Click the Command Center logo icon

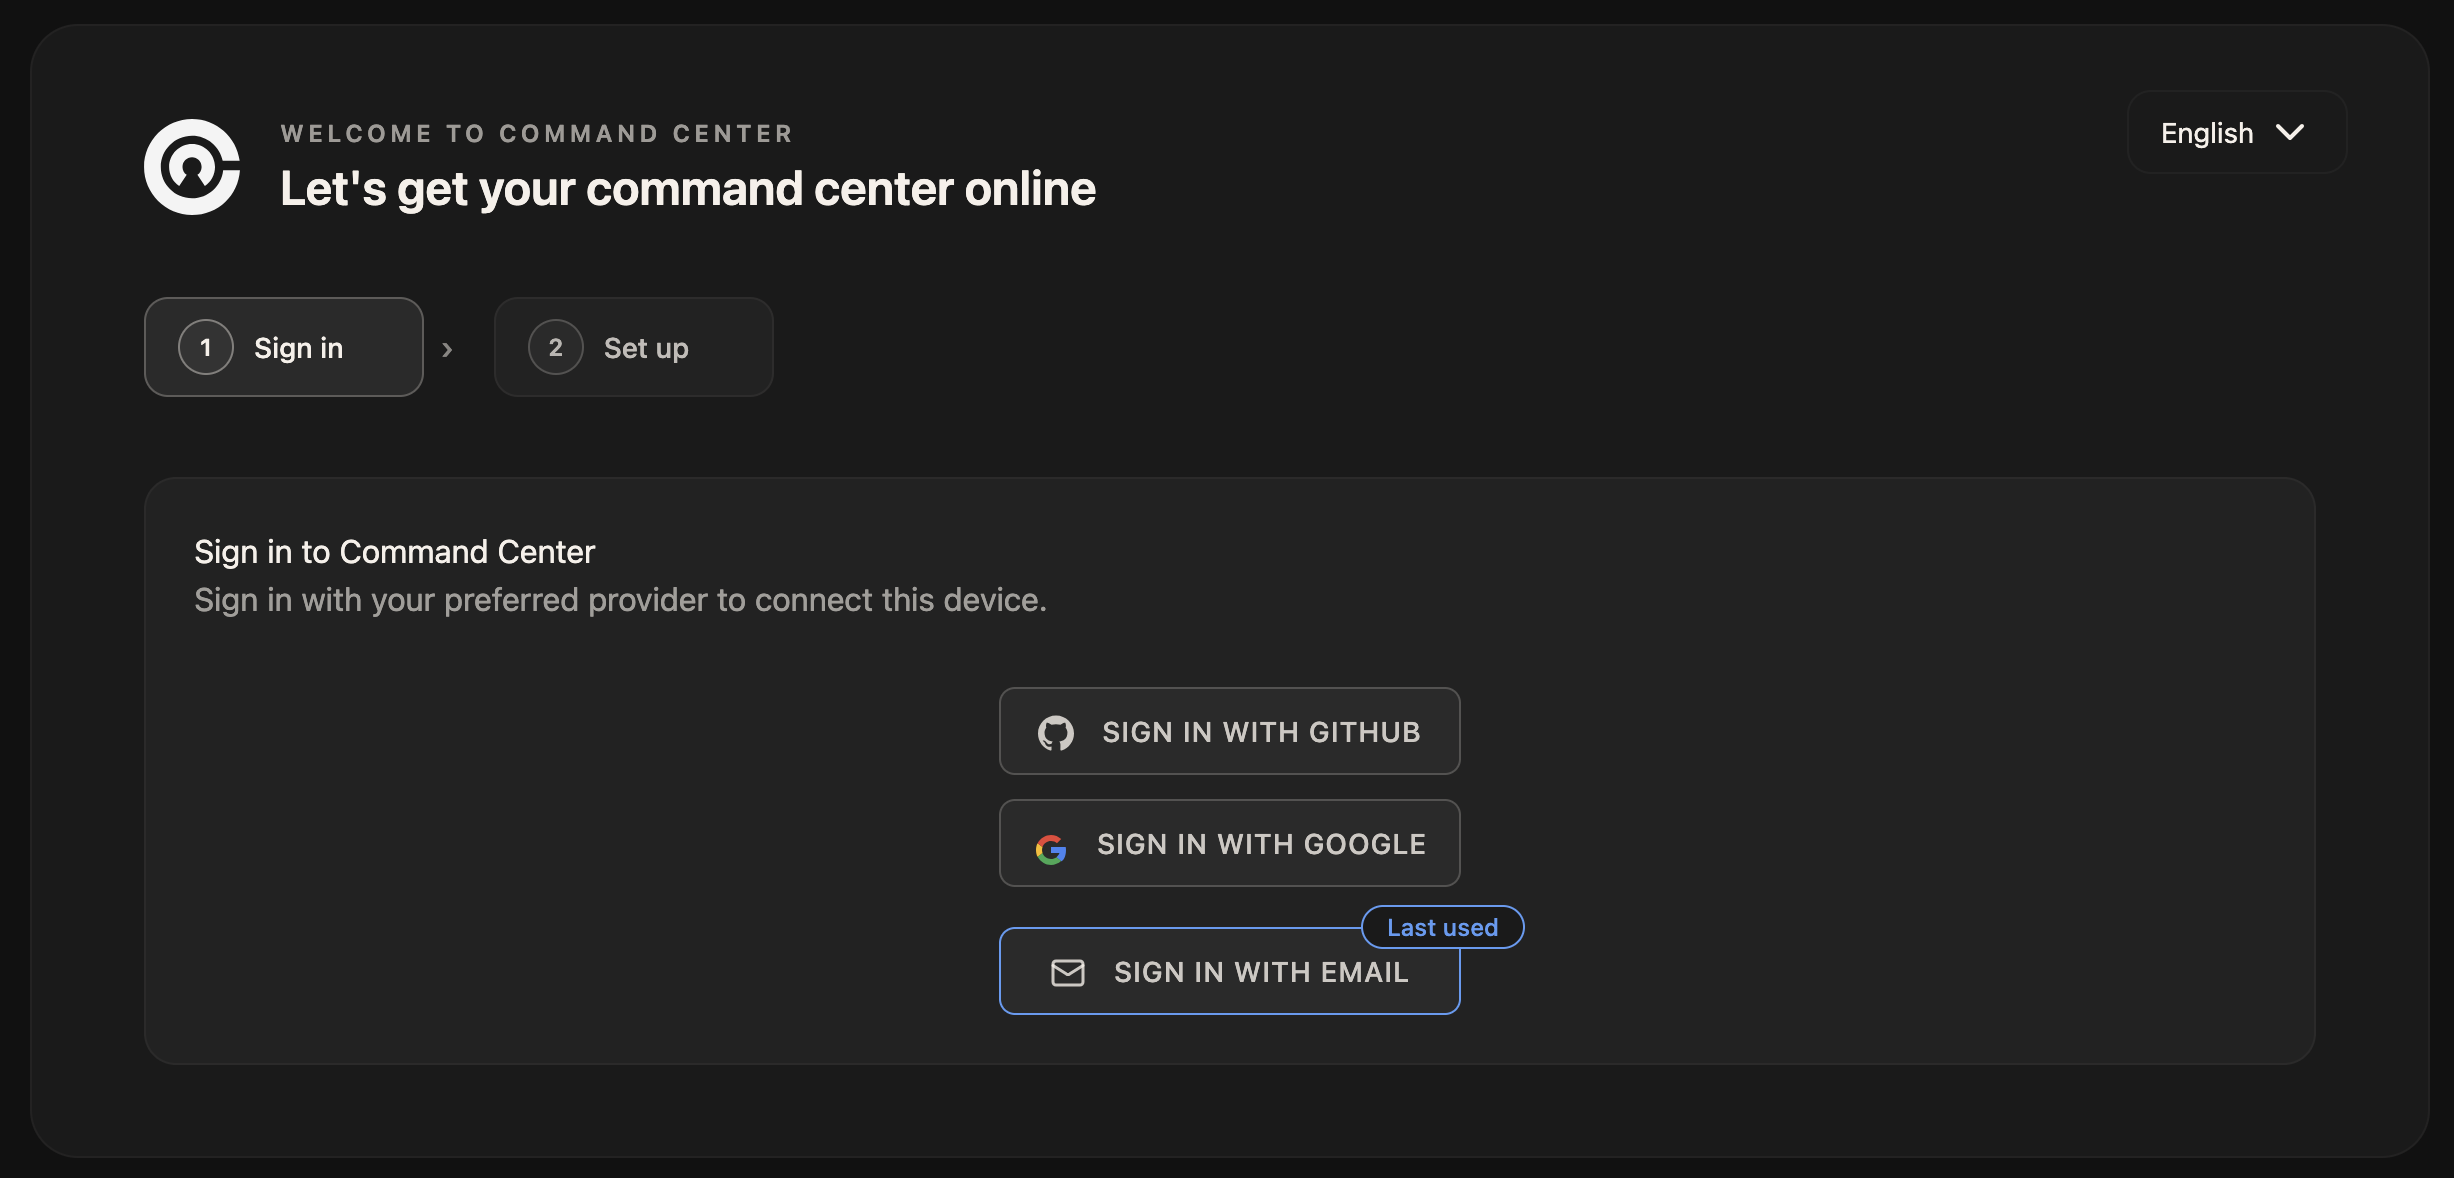192,167
